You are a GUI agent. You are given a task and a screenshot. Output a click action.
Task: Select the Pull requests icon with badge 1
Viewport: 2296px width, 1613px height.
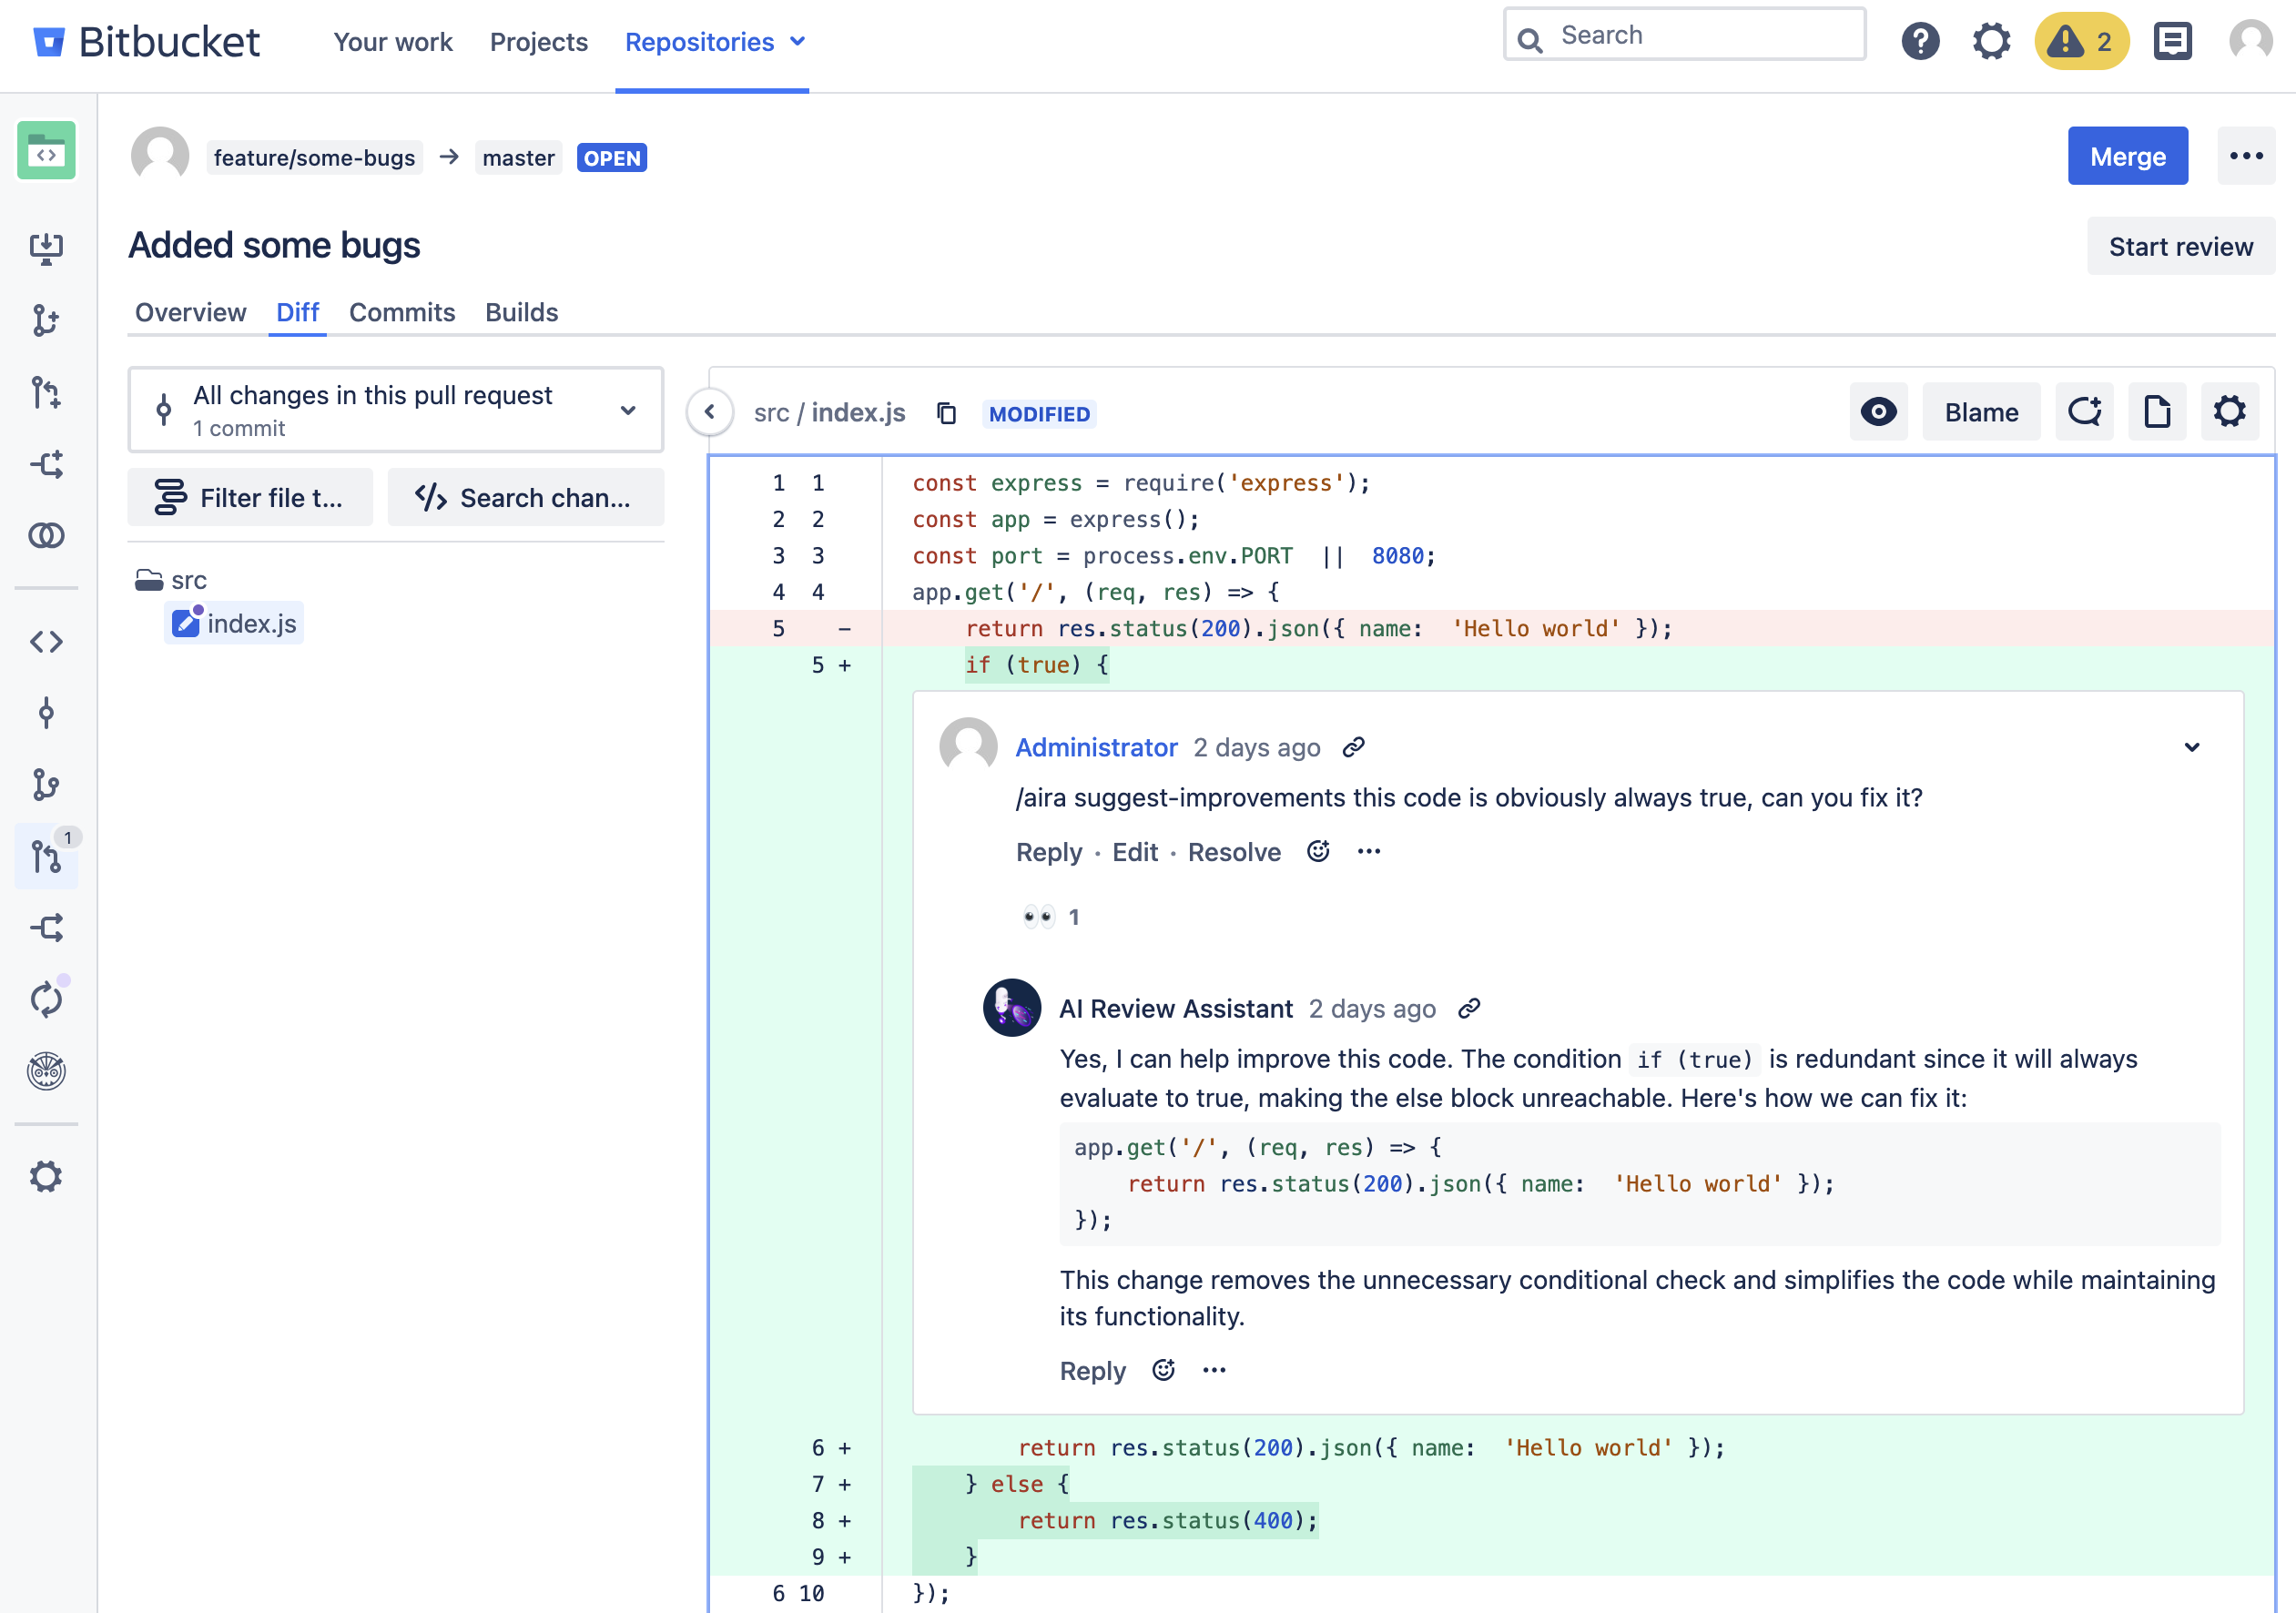click(x=46, y=857)
